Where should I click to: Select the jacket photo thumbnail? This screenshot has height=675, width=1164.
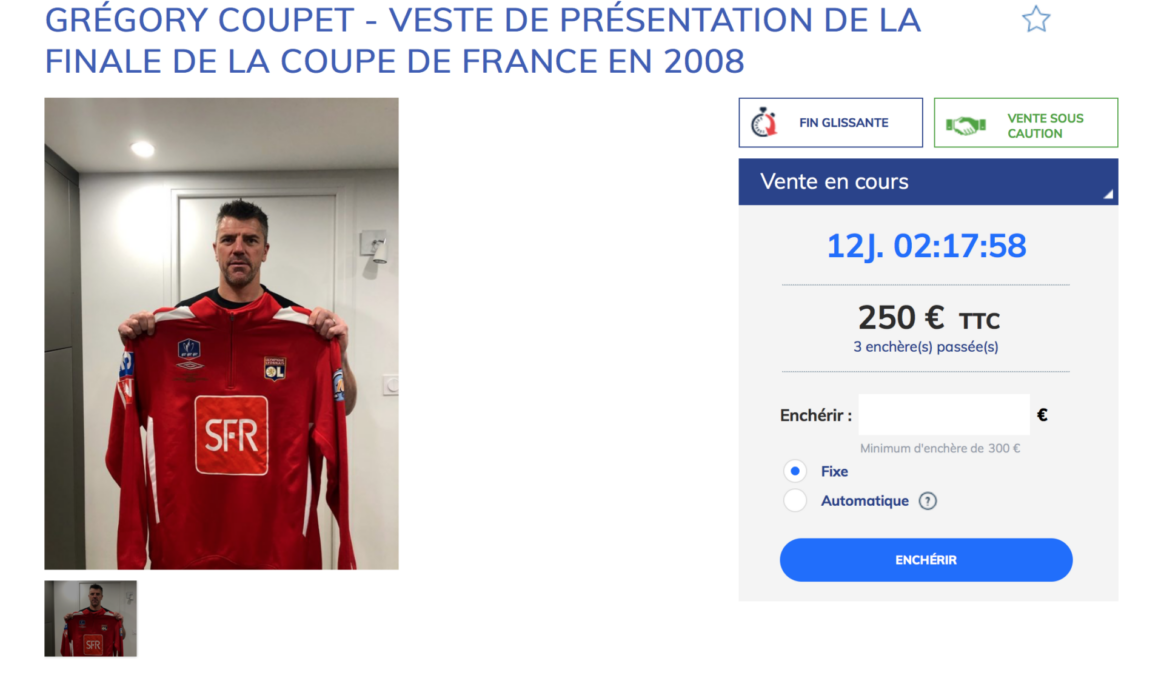tap(91, 619)
